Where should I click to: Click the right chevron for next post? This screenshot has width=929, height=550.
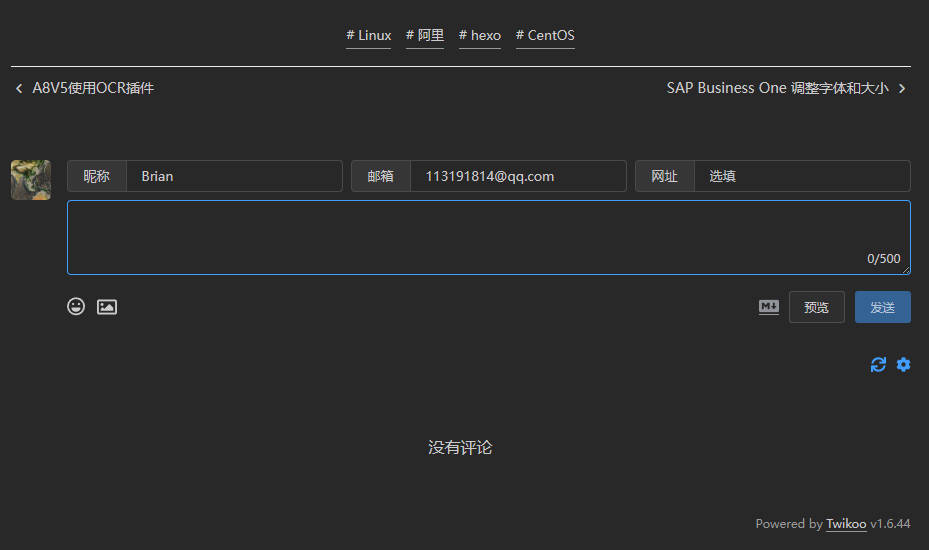(x=902, y=88)
